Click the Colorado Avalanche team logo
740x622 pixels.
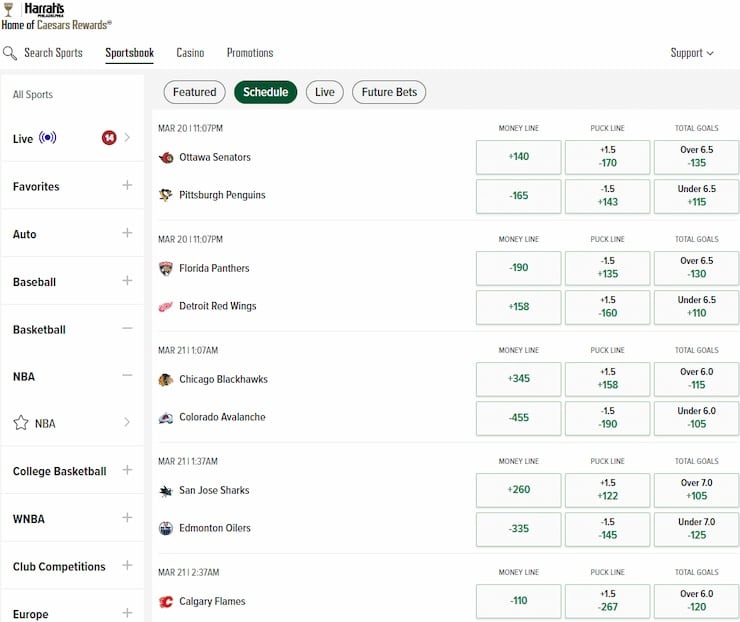click(x=166, y=418)
